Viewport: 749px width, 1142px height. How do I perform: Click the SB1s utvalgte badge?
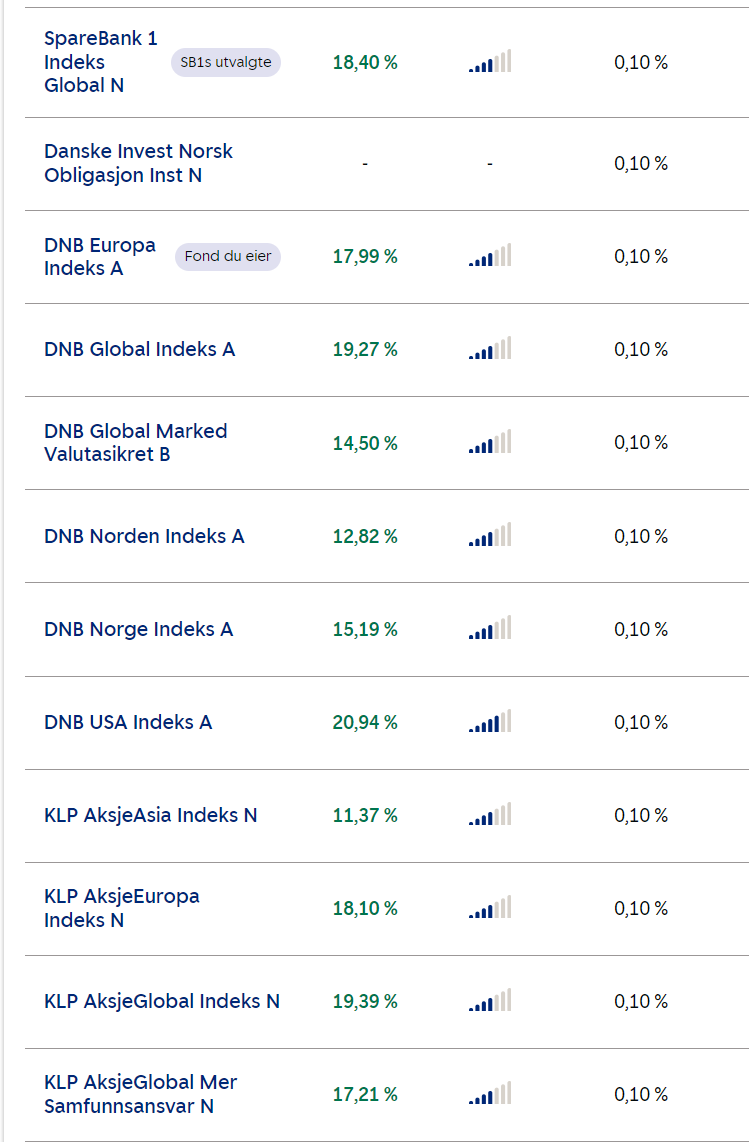(226, 63)
